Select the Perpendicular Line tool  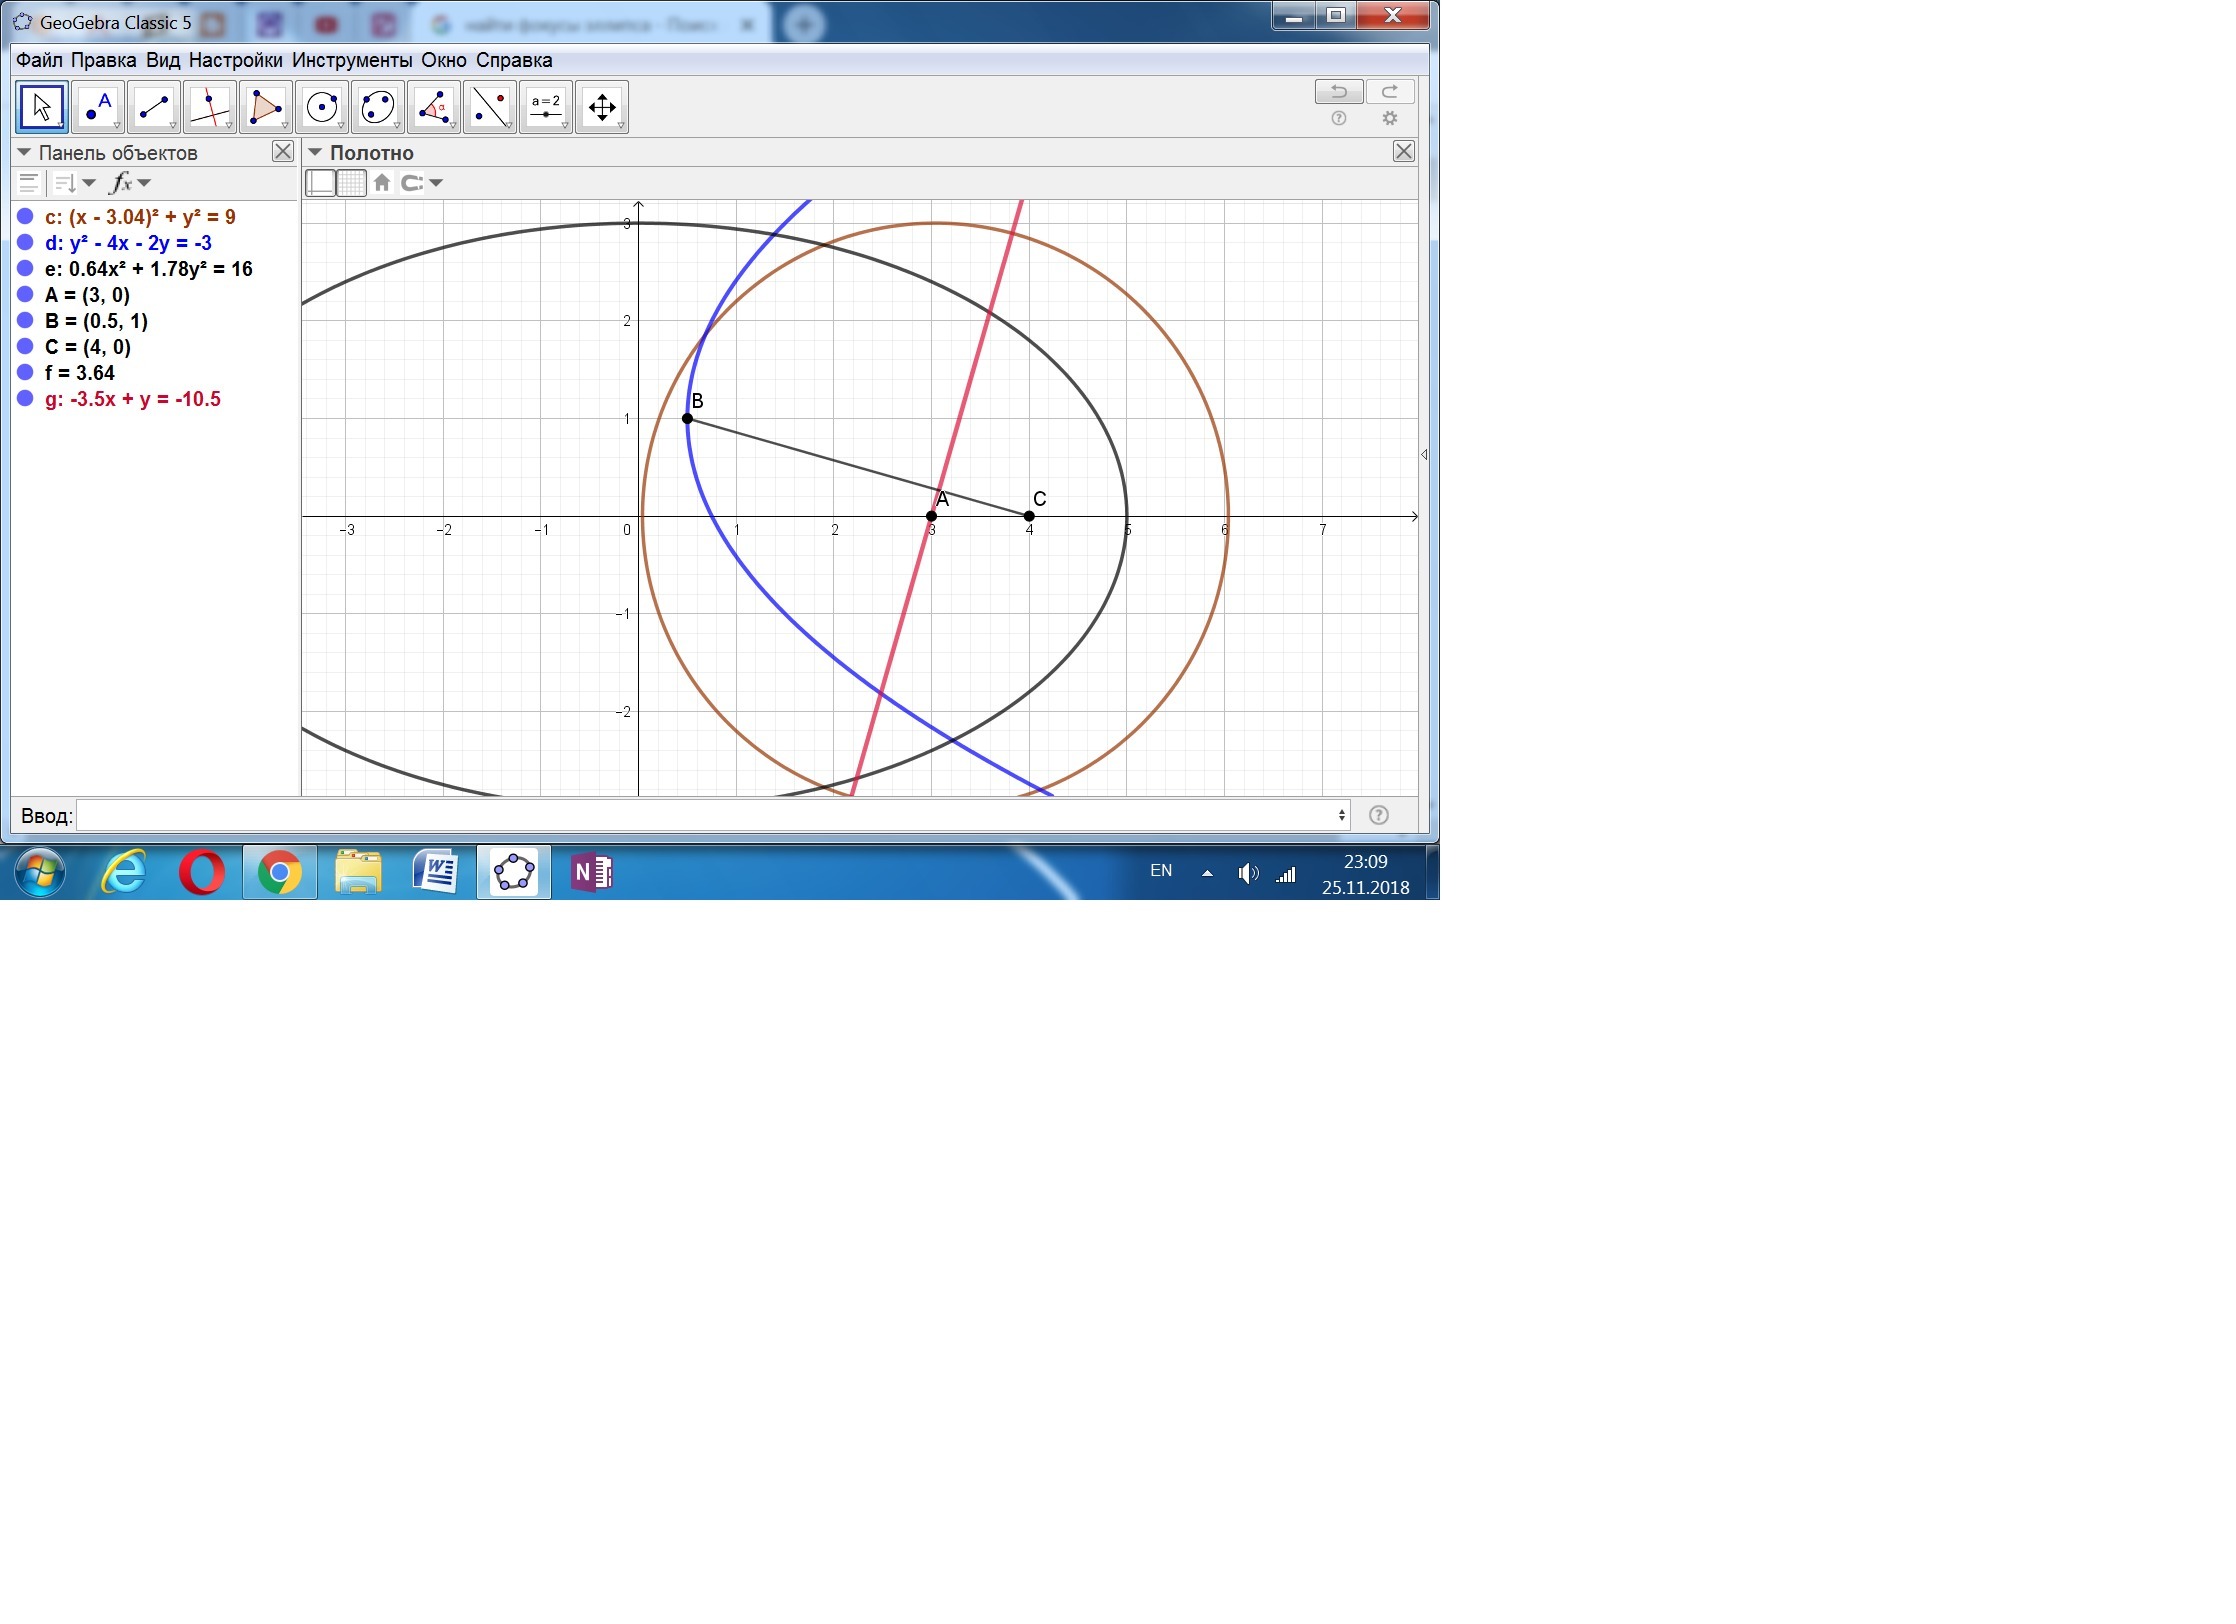coord(210,107)
